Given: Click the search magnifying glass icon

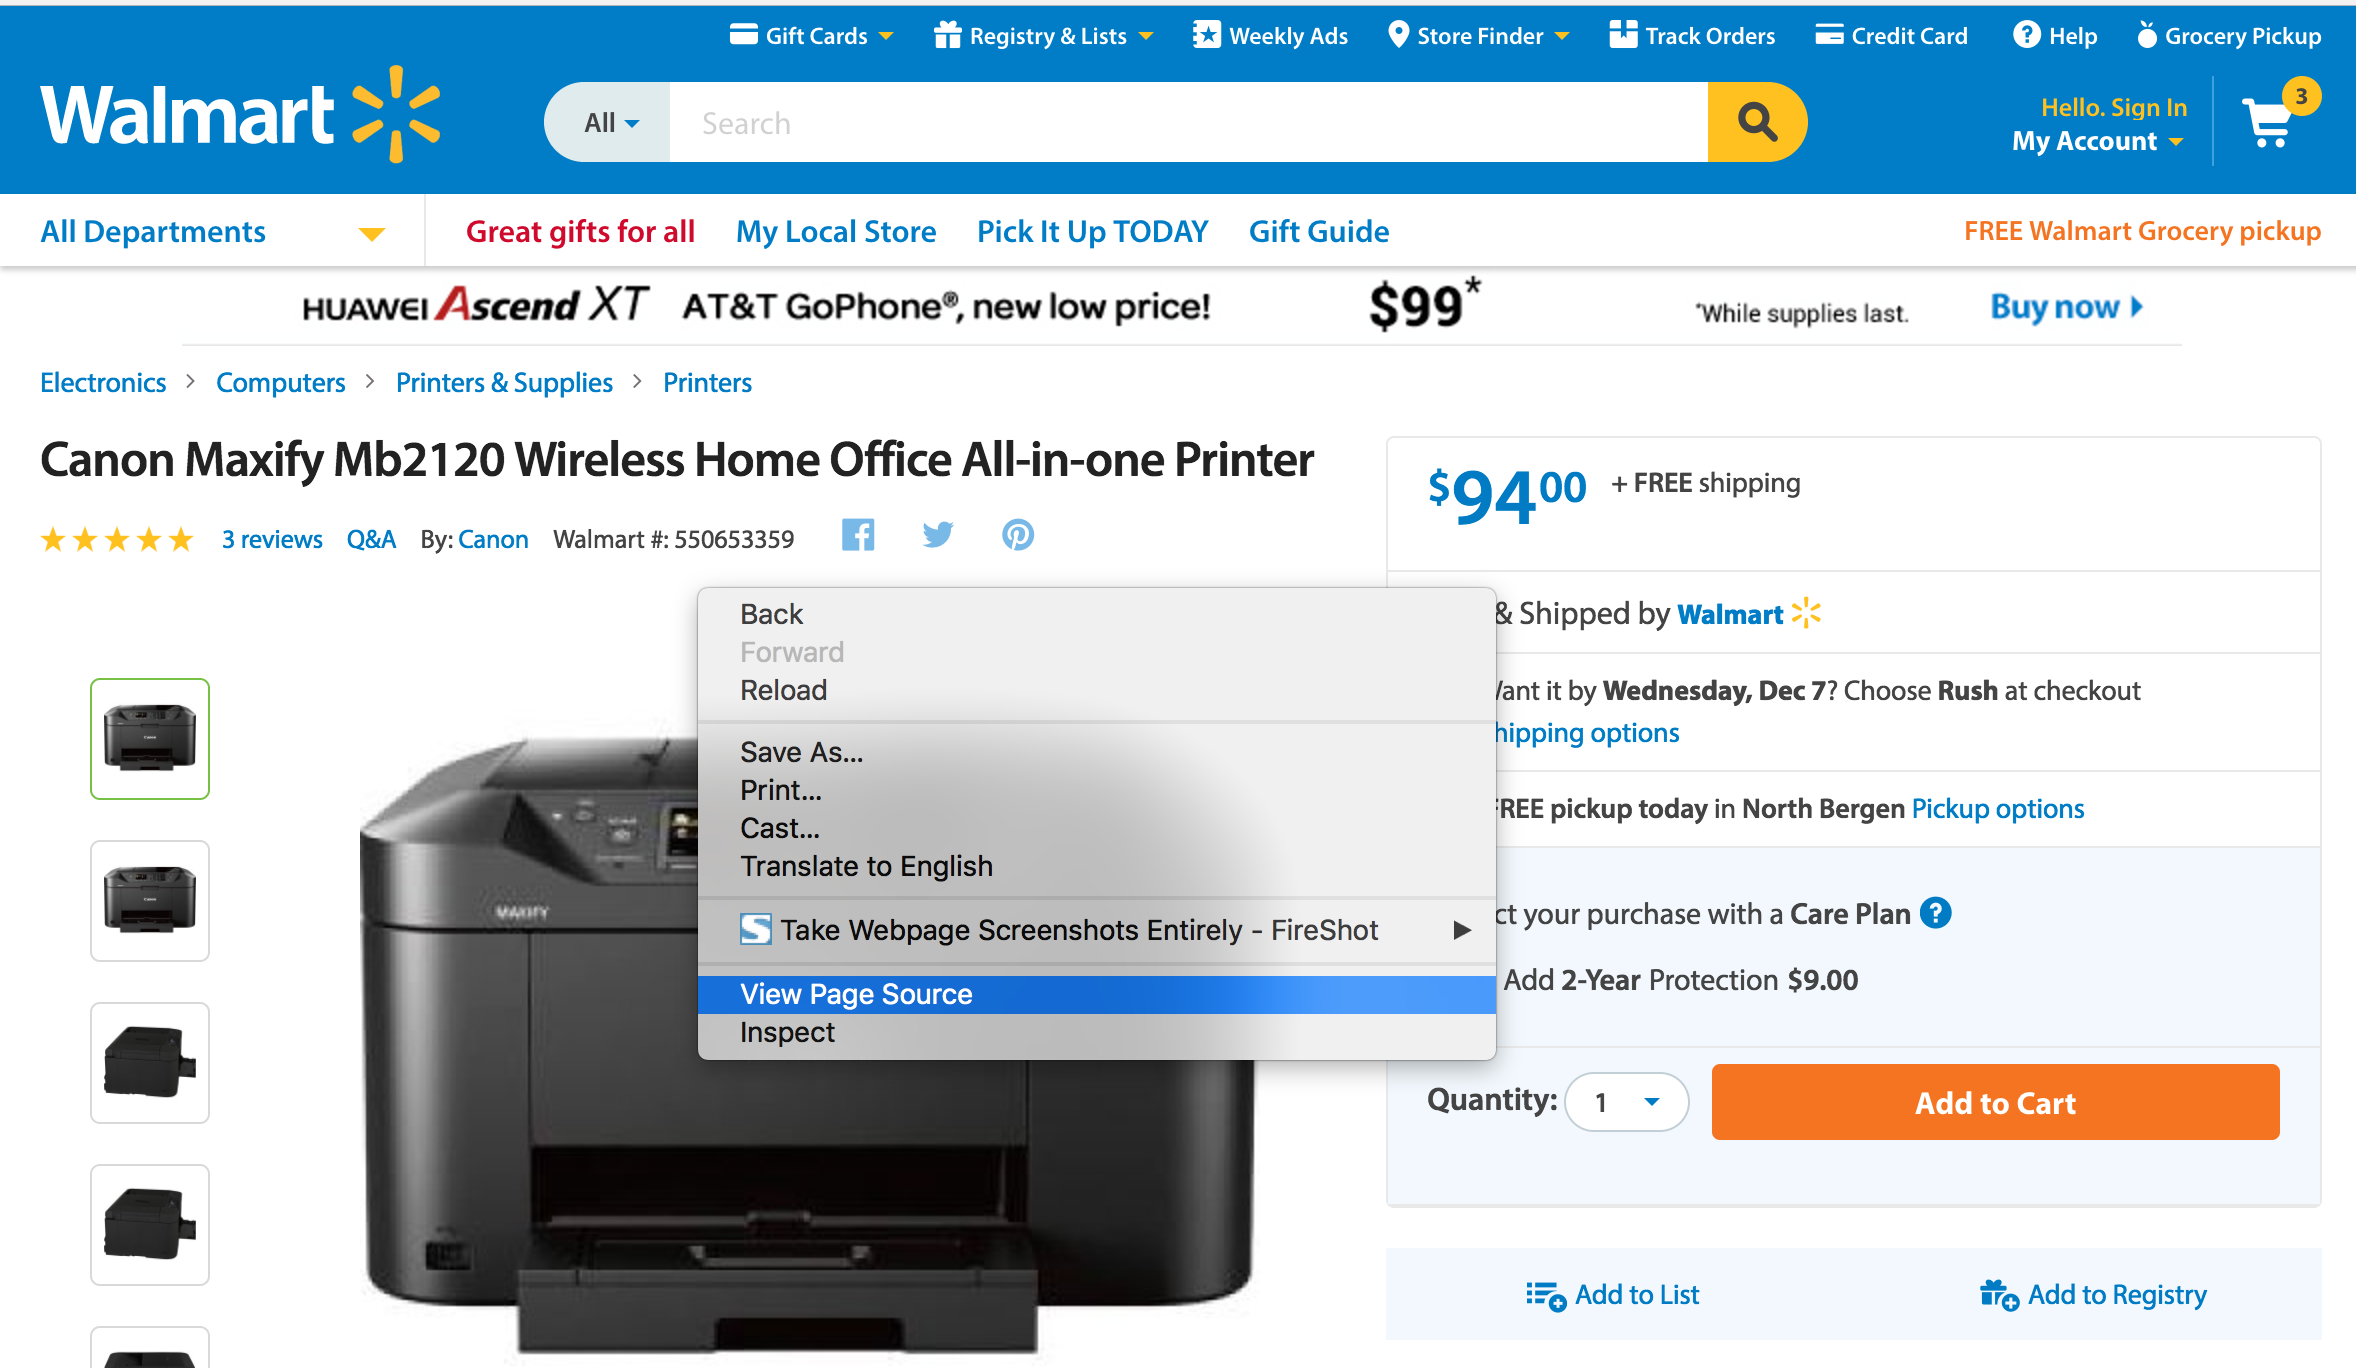Looking at the screenshot, I should click(1755, 121).
